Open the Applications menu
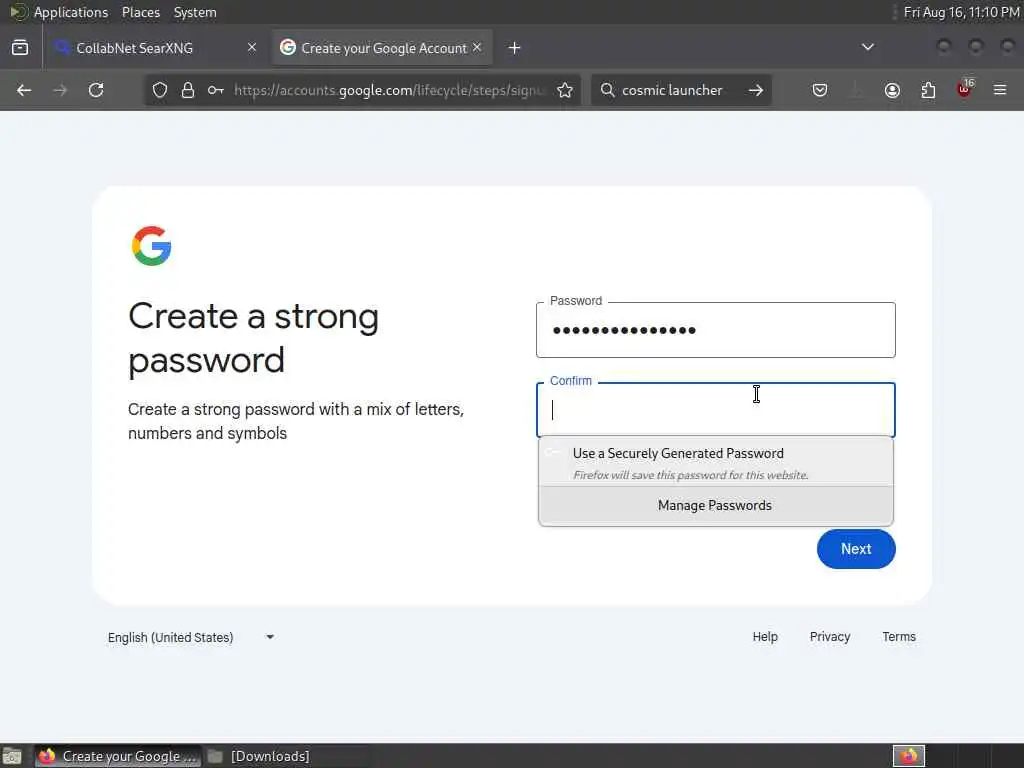This screenshot has height=768, width=1024. click(x=71, y=12)
